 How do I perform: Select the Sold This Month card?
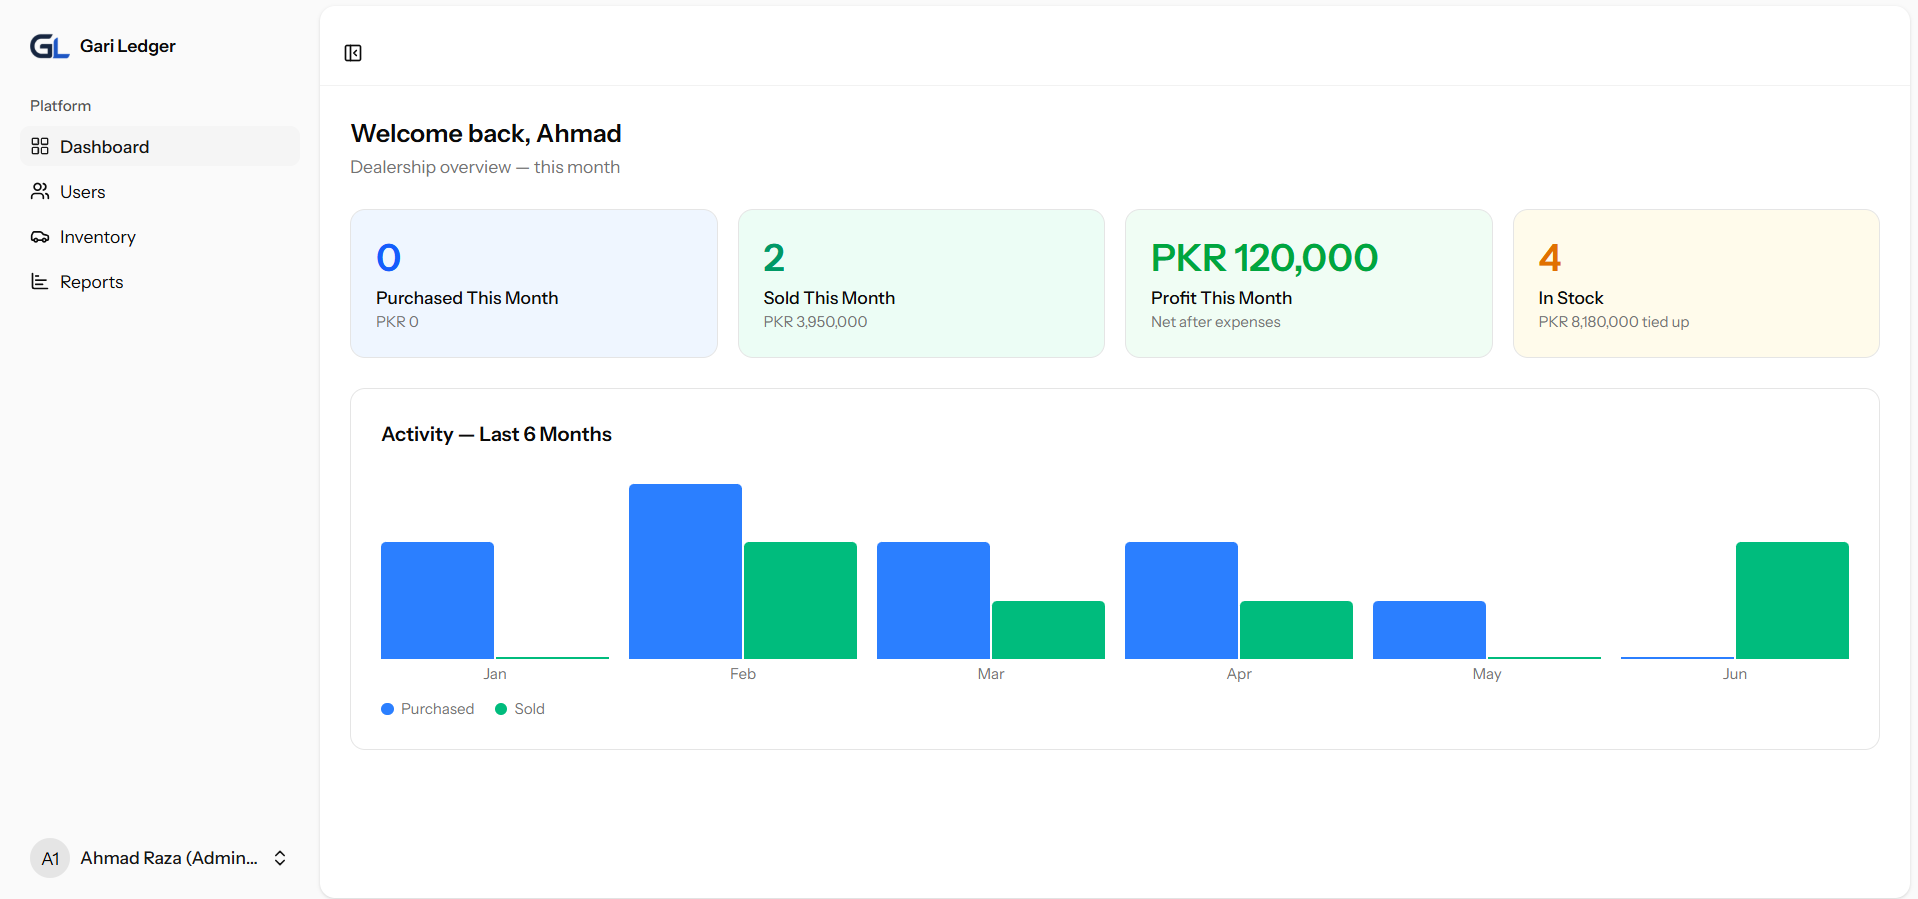coord(921,283)
